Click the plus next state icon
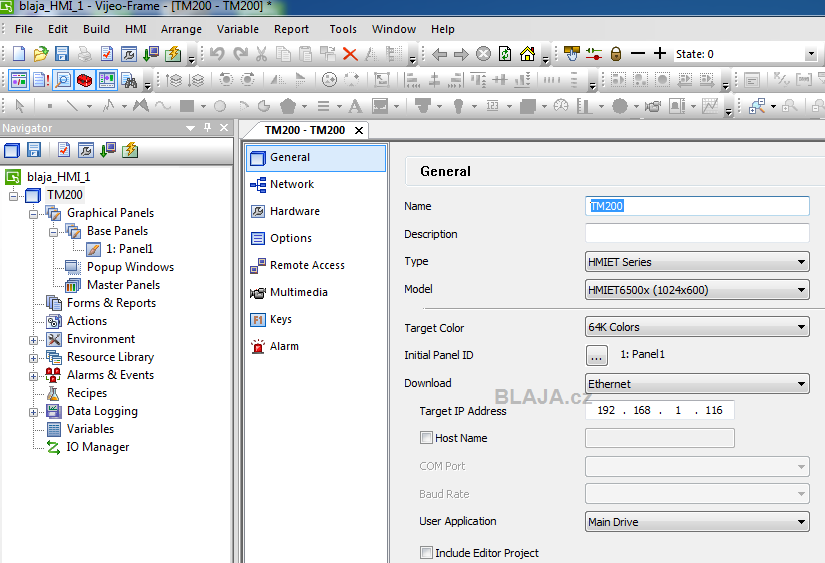825x563 pixels. 660,54
